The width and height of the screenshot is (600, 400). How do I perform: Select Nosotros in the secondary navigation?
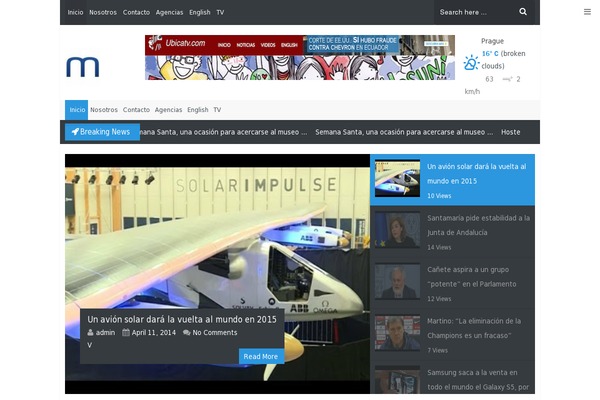(104, 110)
